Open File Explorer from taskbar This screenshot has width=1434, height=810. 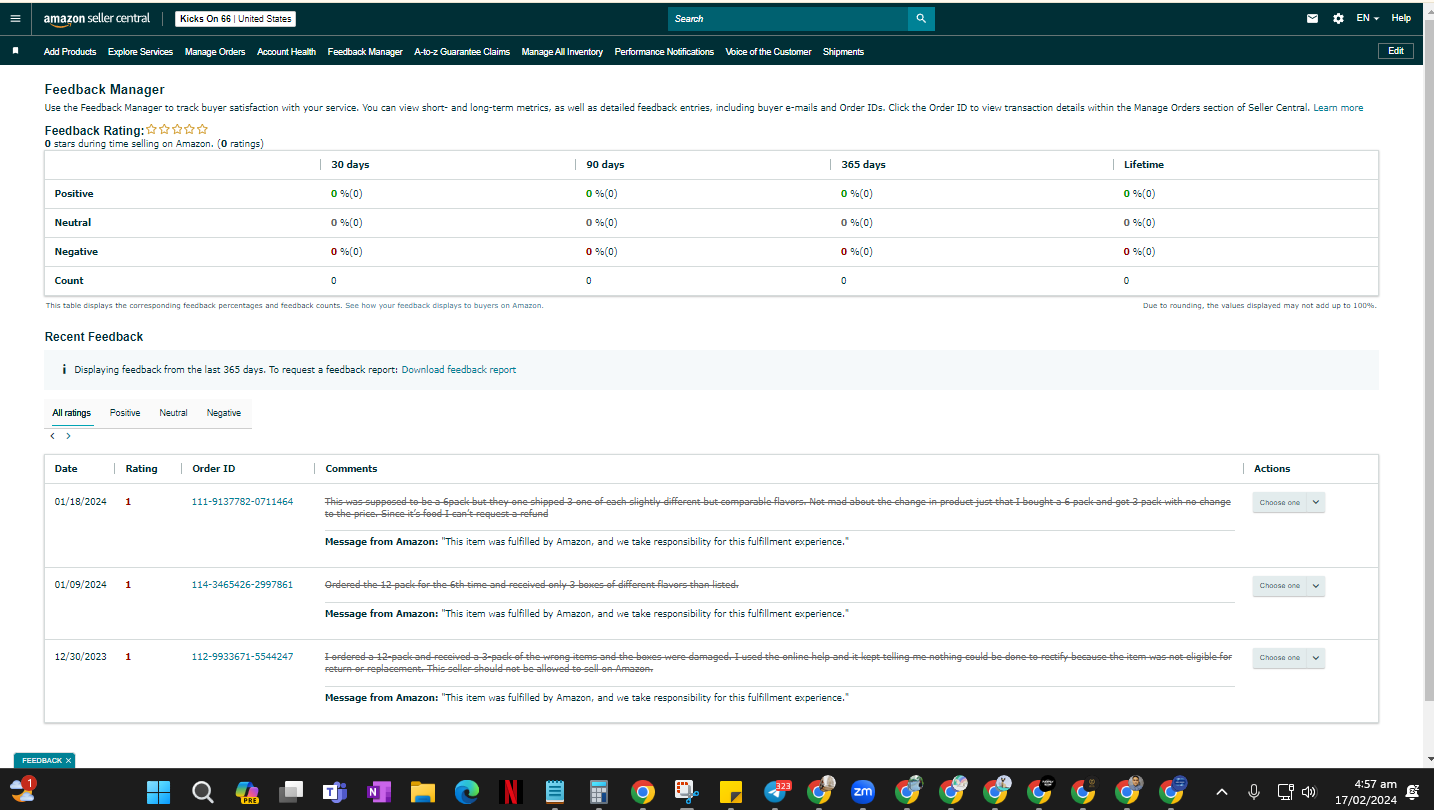click(x=422, y=793)
